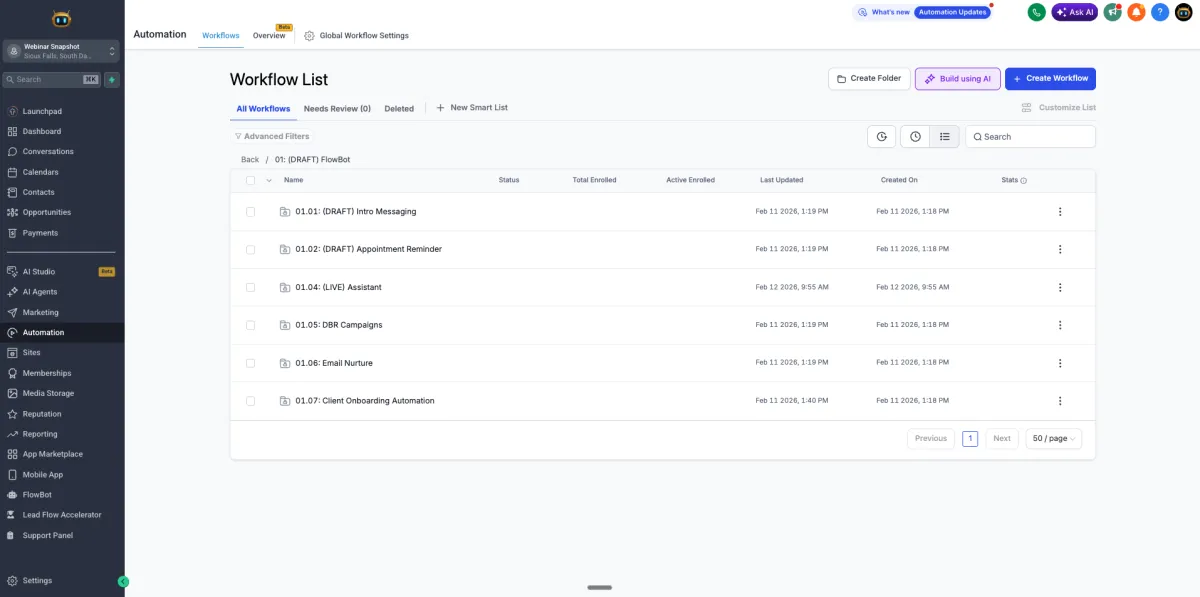This screenshot has width=1200, height=597.
Task: Click the Create Workflow button
Action: 1050,78
